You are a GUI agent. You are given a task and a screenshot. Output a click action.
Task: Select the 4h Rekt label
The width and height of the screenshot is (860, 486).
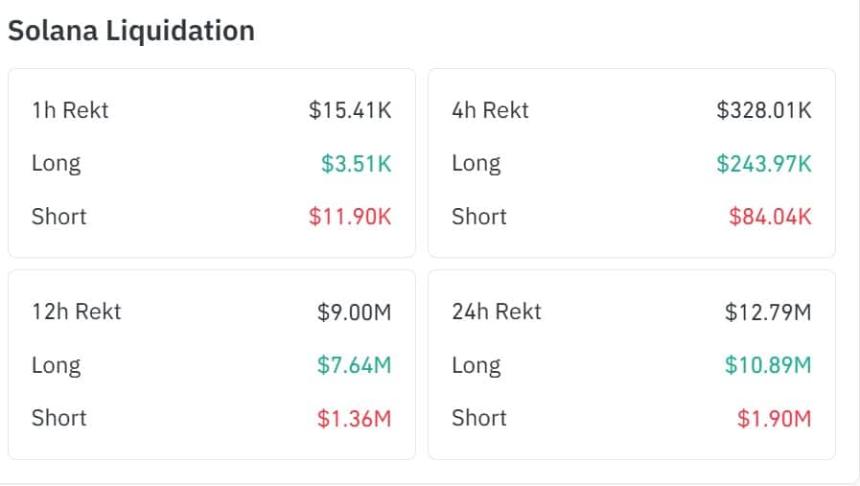pos(490,110)
